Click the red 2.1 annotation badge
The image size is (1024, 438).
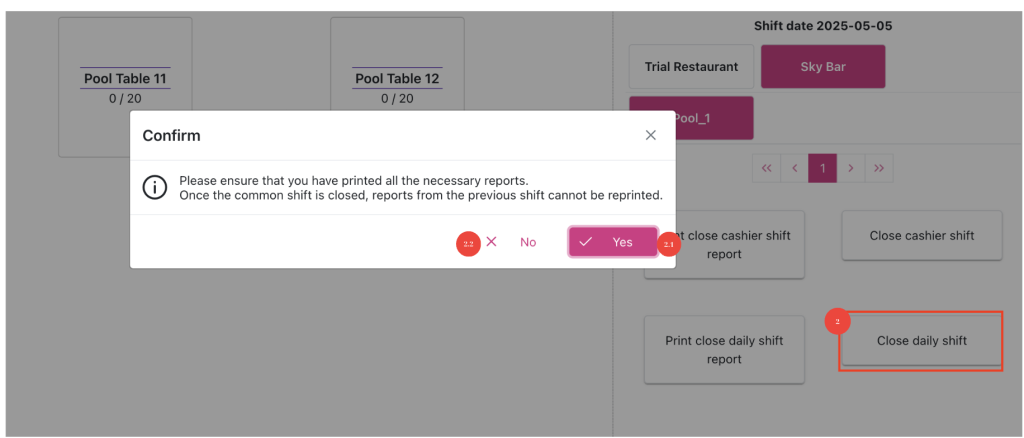pos(669,244)
